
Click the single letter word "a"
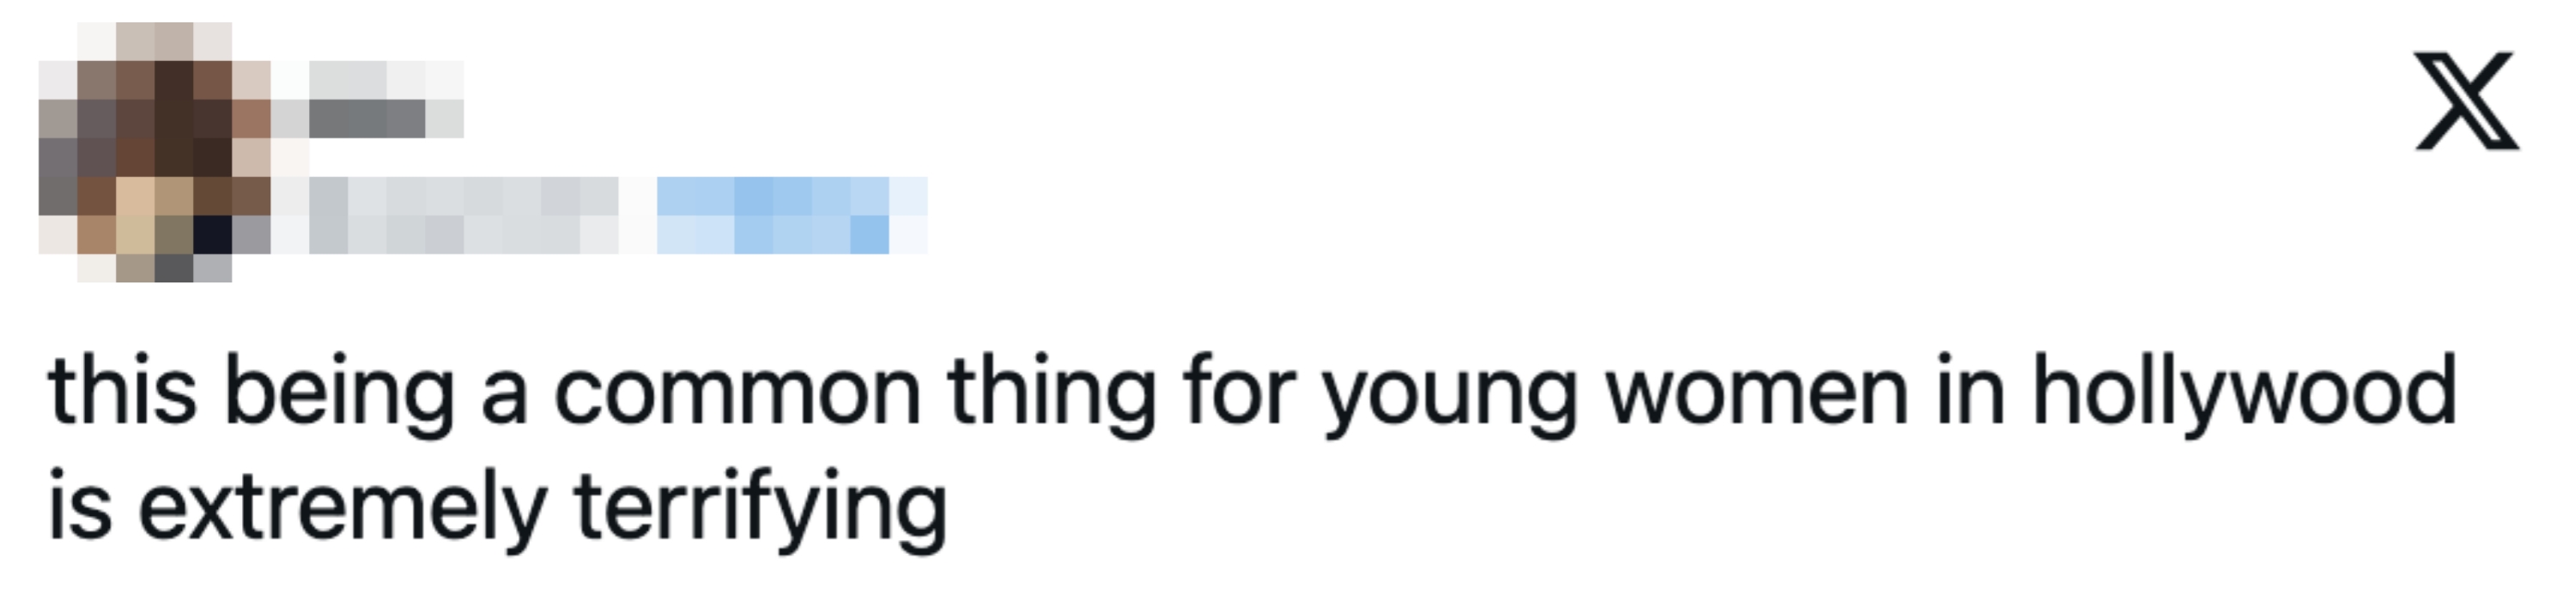pyautogui.click(x=505, y=394)
